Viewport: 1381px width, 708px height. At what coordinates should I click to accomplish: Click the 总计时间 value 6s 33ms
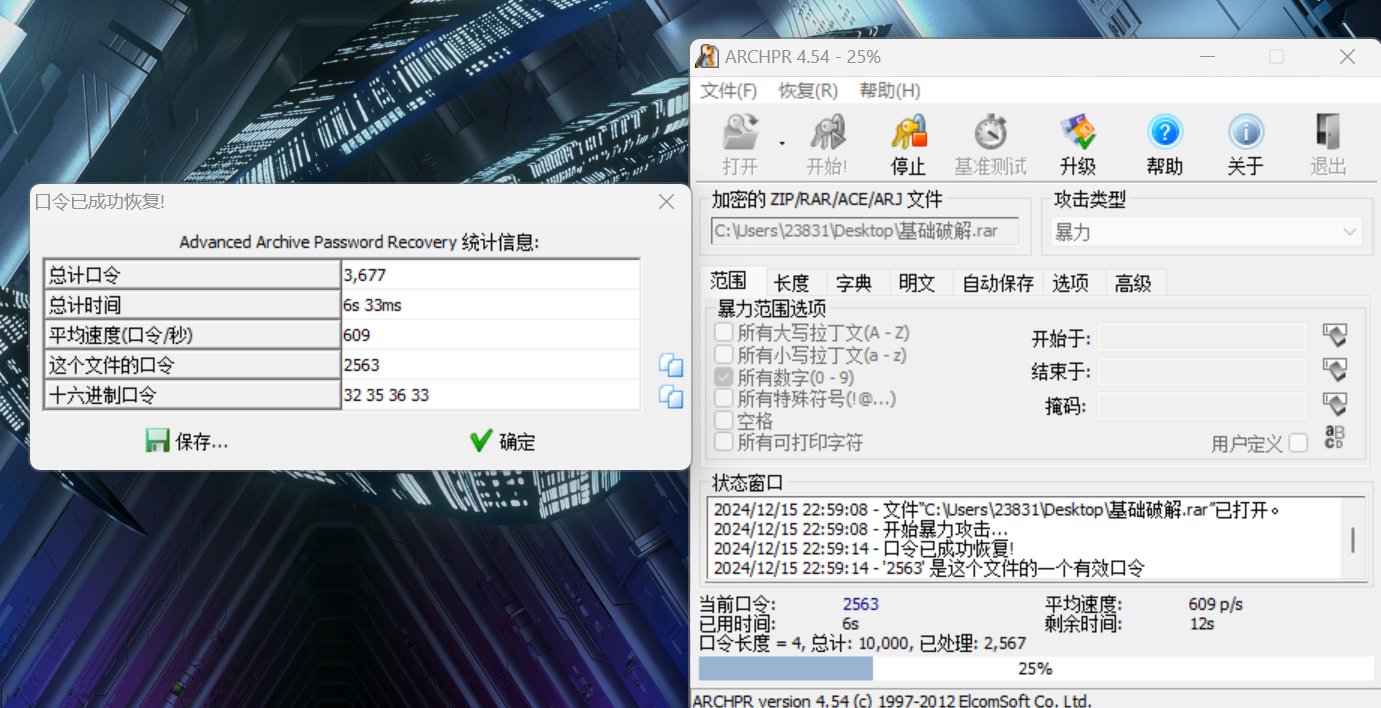(x=490, y=305)
